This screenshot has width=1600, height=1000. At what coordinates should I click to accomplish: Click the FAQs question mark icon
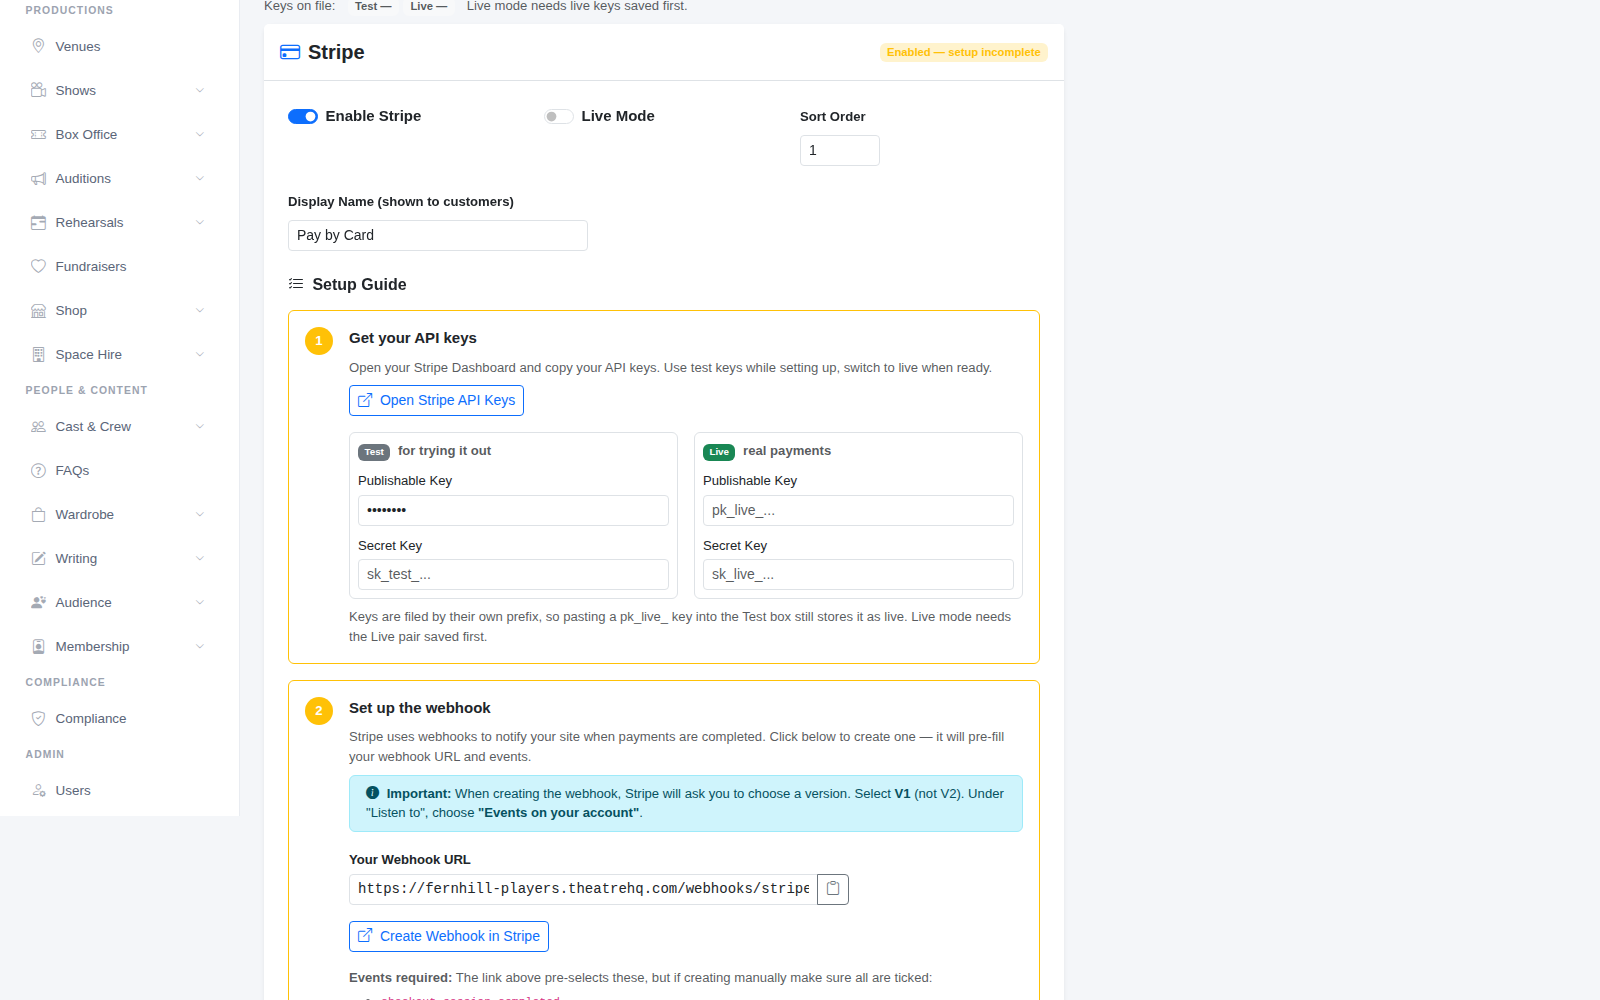[x=38, y=470]
